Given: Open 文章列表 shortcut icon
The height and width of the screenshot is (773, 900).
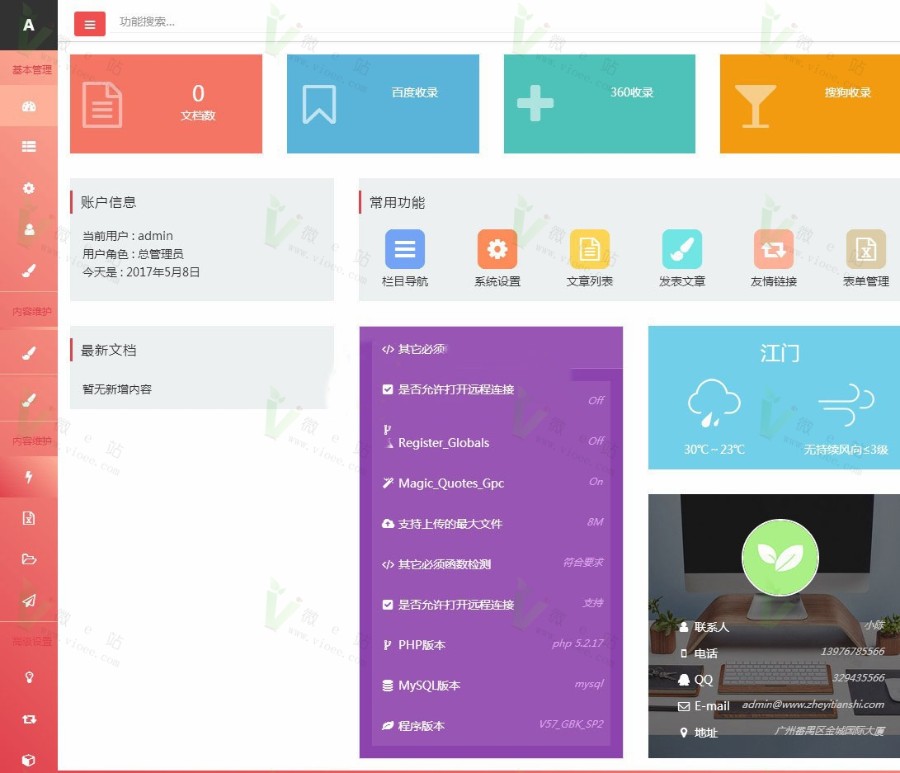Looking at the screenshot, I should 589,248.
